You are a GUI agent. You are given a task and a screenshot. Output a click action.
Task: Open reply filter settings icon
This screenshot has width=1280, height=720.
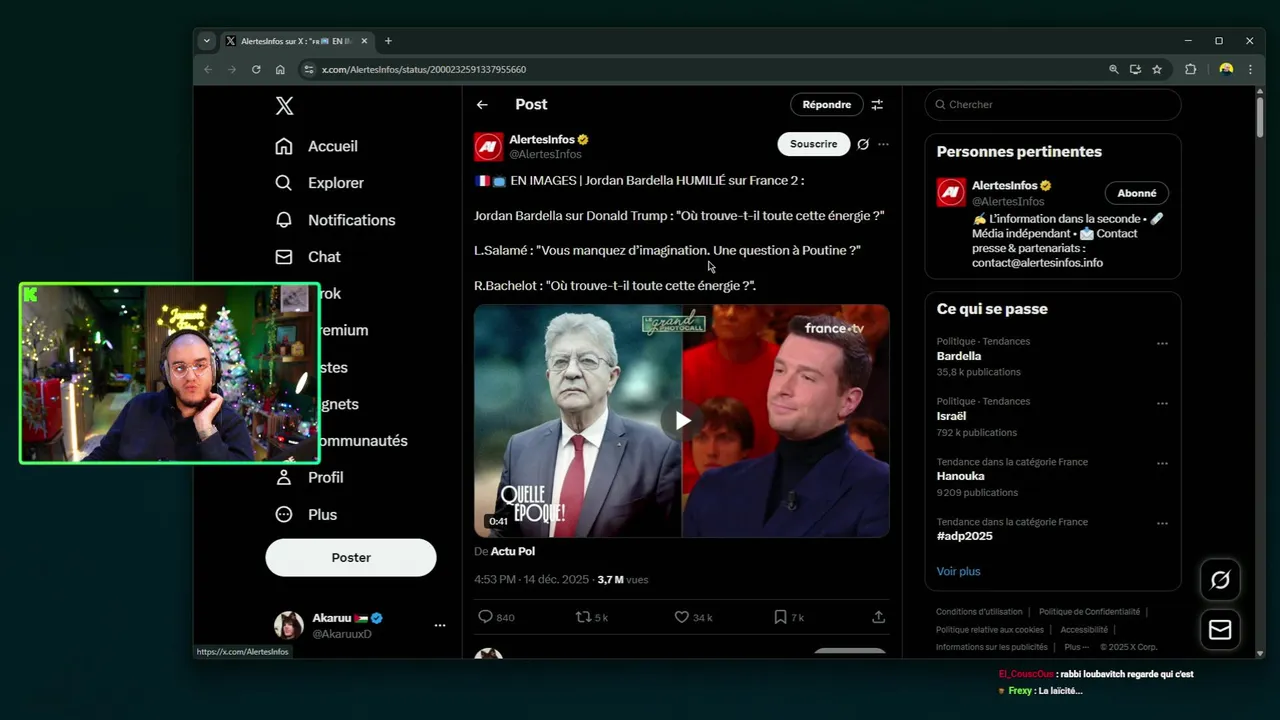[877, 105]
